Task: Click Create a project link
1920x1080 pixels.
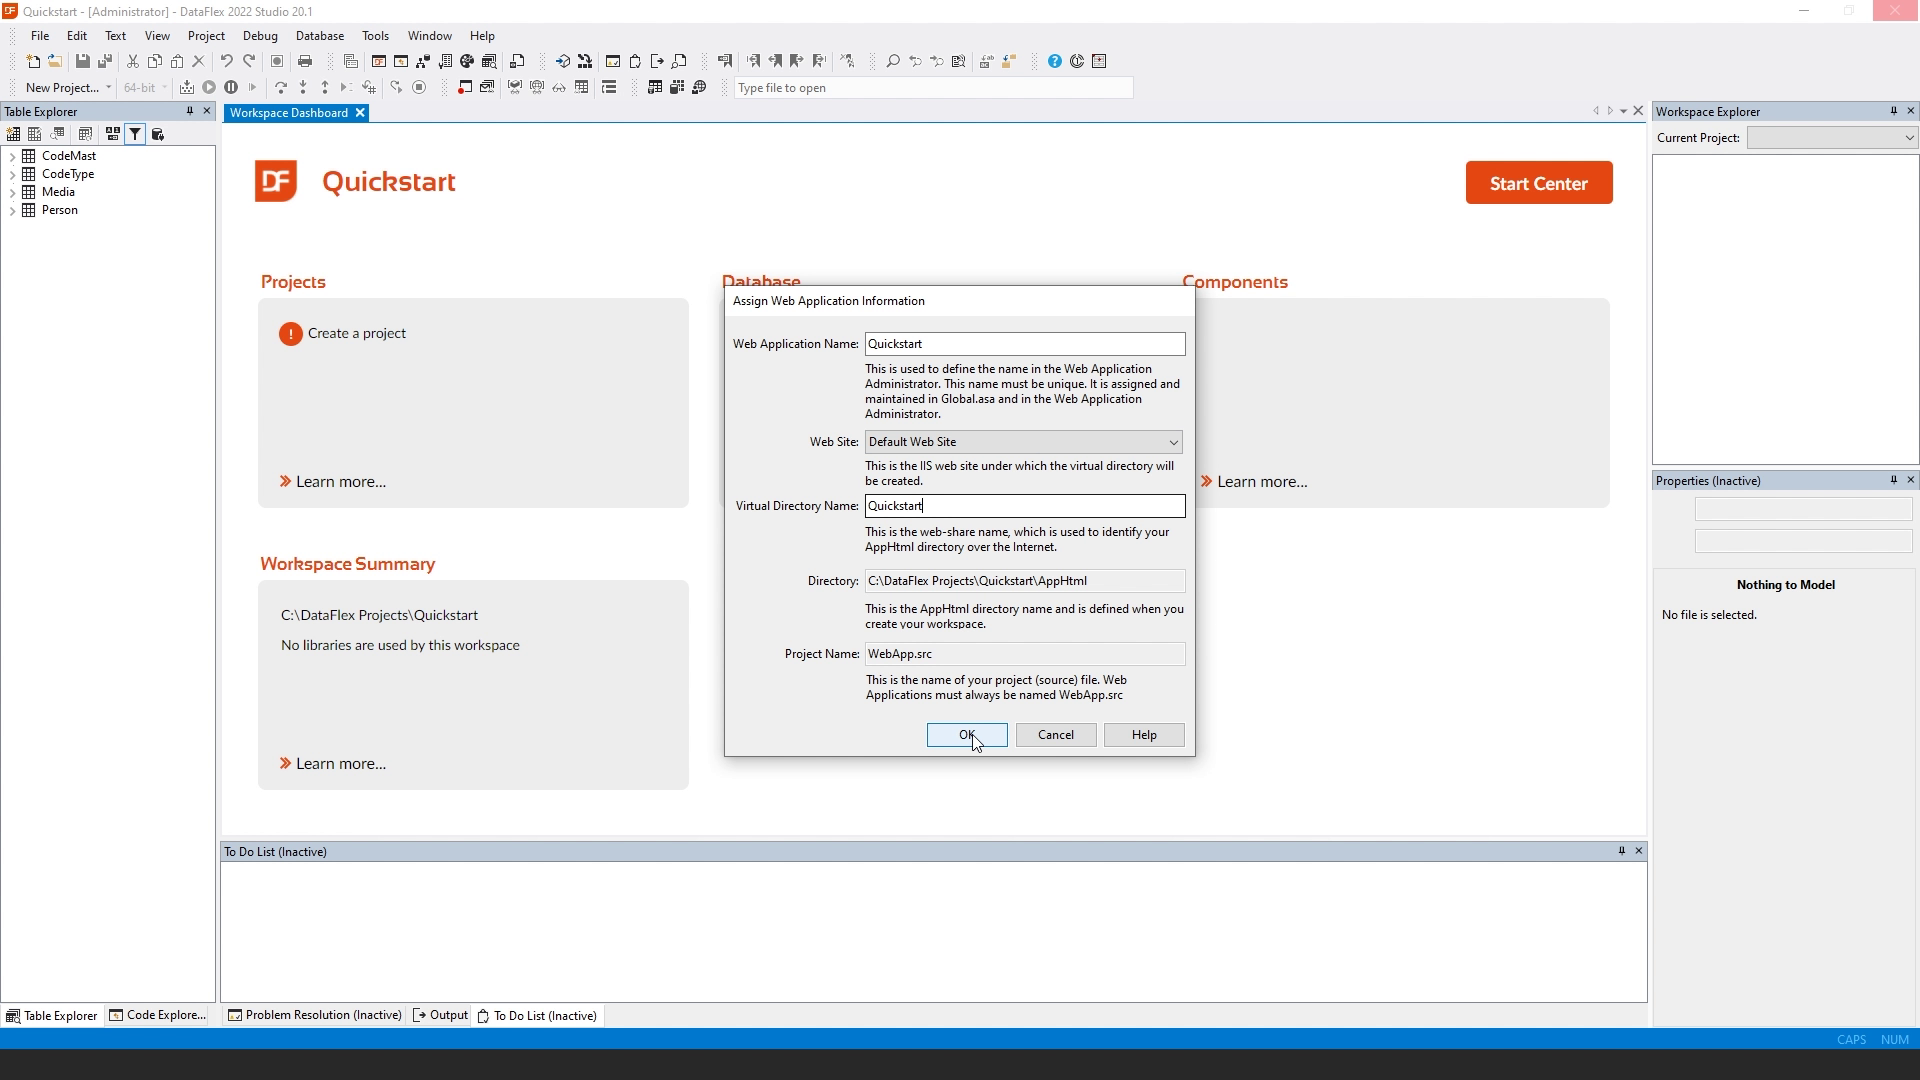Action: [x=357, y=333]
